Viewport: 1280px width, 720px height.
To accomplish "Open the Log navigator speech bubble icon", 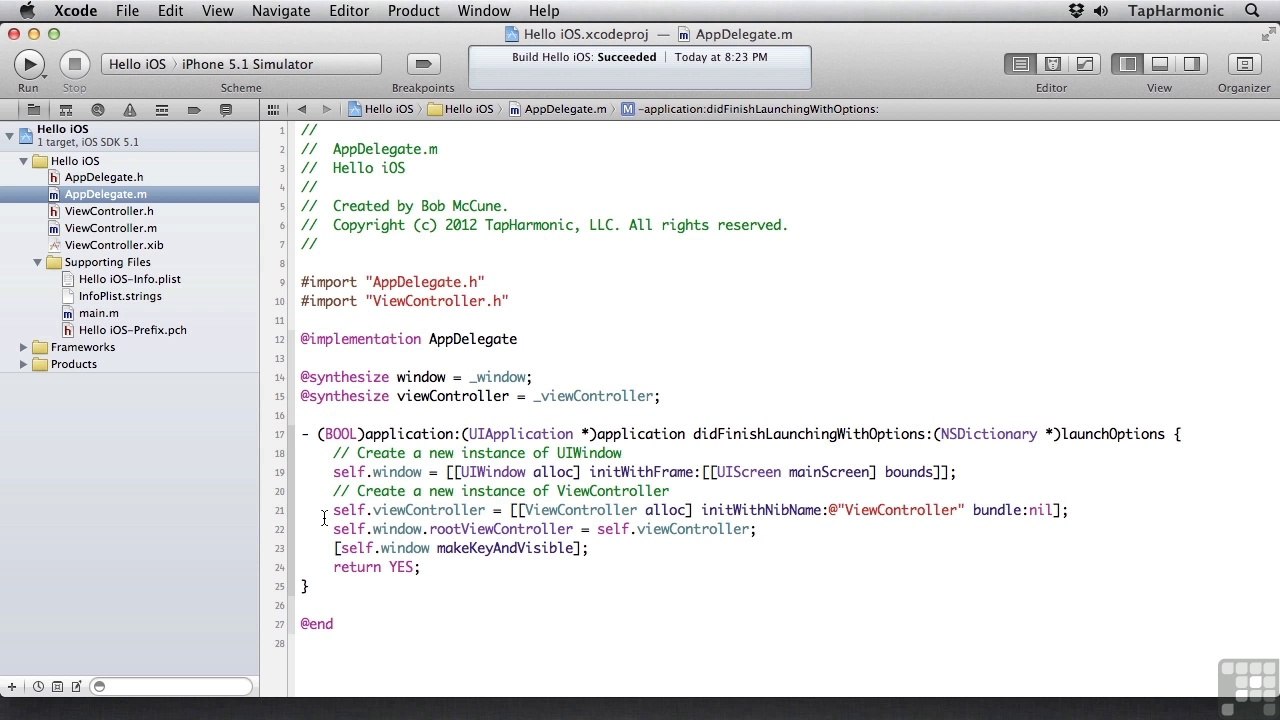I will pyautogui.click(x=226, y=110).
